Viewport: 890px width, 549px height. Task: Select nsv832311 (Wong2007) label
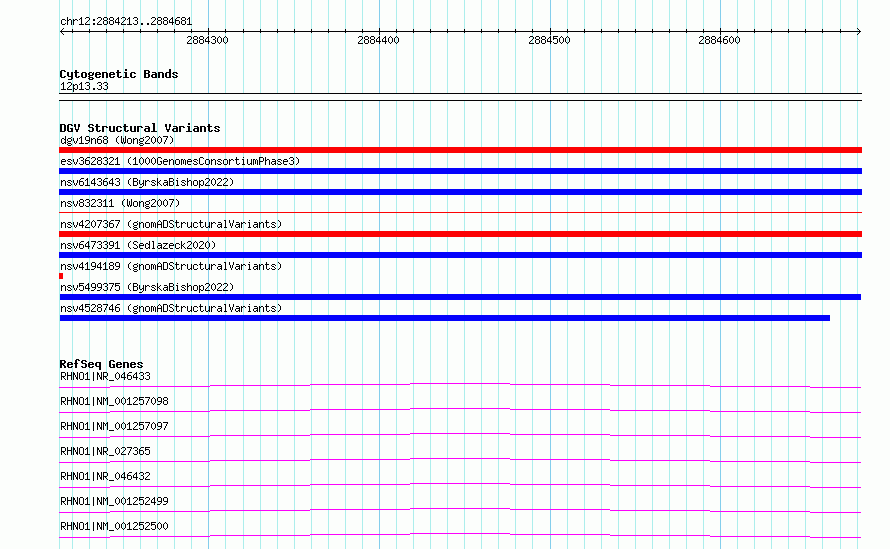click(x=120, y=203)
